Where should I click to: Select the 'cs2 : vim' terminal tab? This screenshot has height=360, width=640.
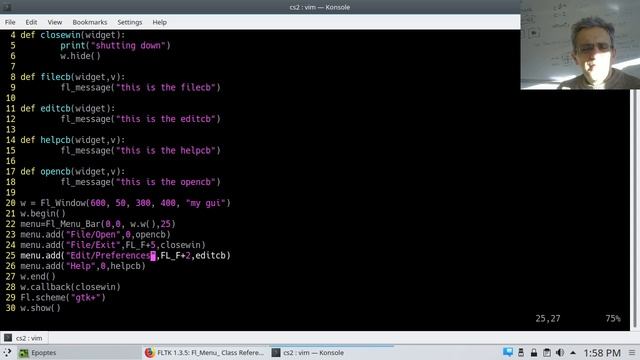pyautogui.click(x=24, y=338)
